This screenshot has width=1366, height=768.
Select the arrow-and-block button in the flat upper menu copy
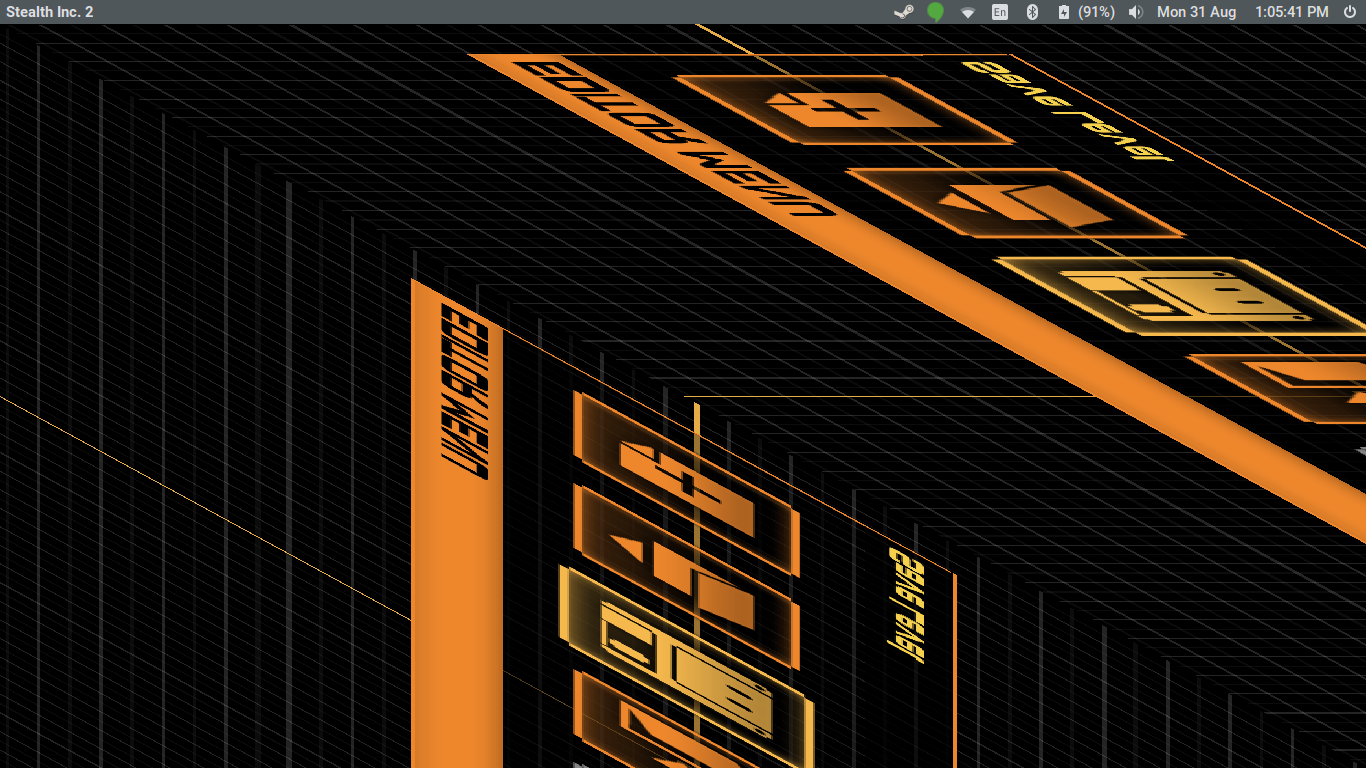(x=1015, y=203)
